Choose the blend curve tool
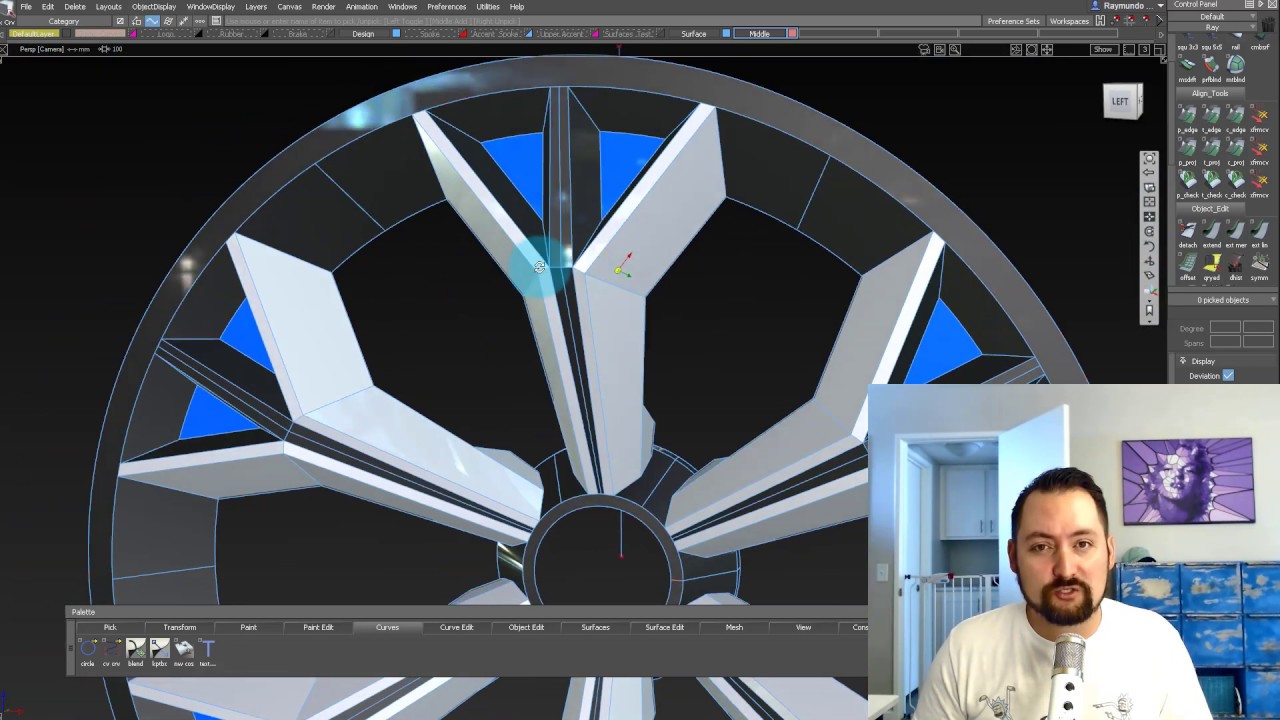The height and width of the screenshot is (720, 1280). [x=135, y=649]
